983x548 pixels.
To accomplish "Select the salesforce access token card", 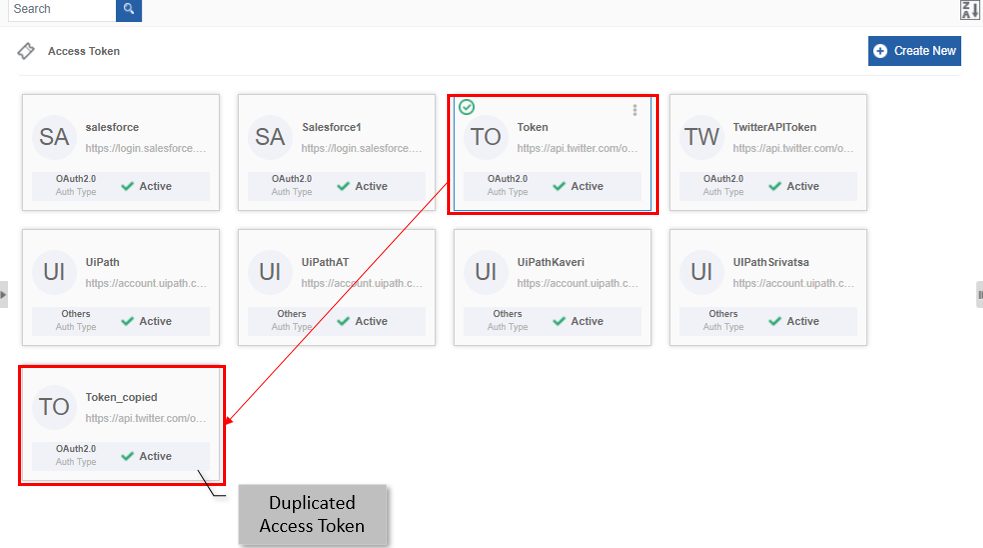I will (x=121, y=152).
